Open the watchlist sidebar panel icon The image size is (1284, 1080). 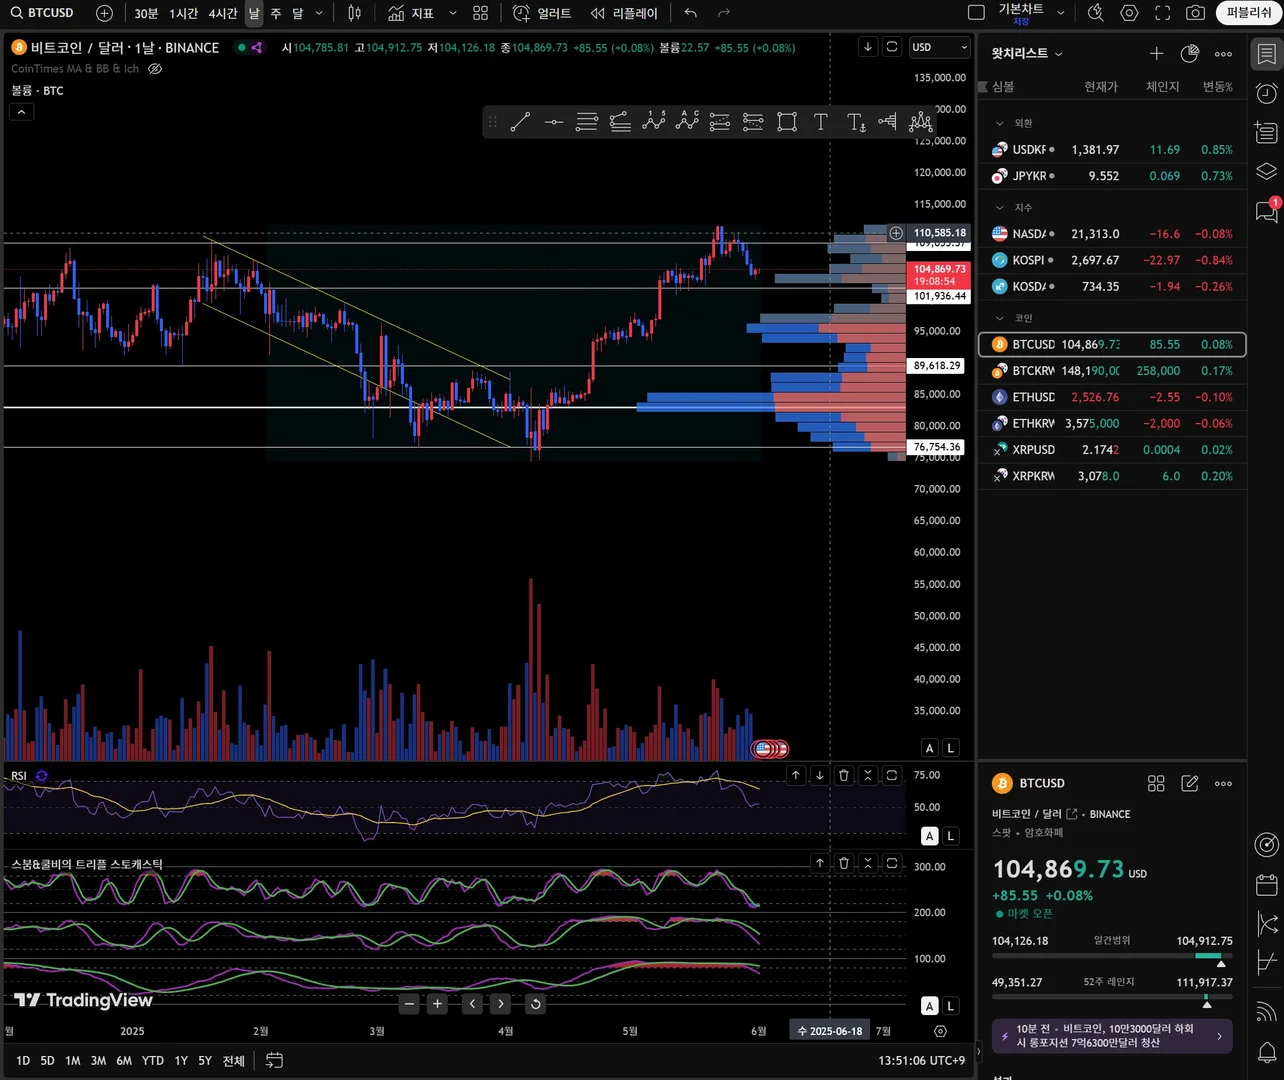[1267, 54]
